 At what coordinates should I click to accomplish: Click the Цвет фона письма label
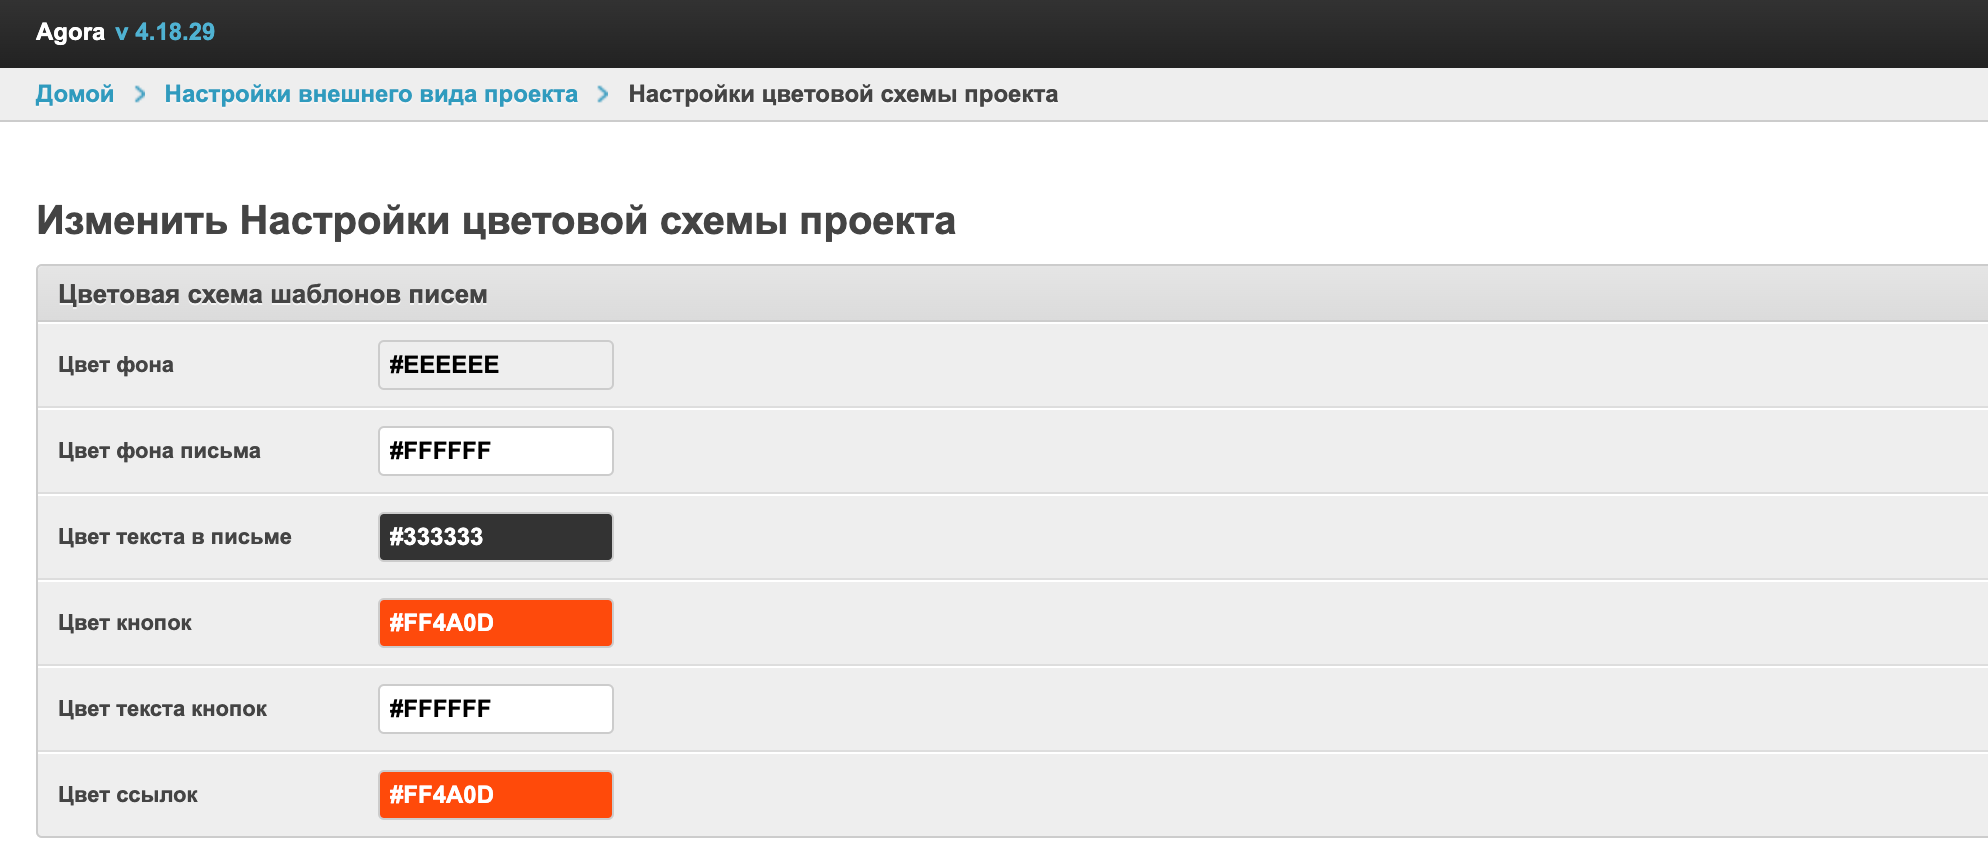pos(159,451)
